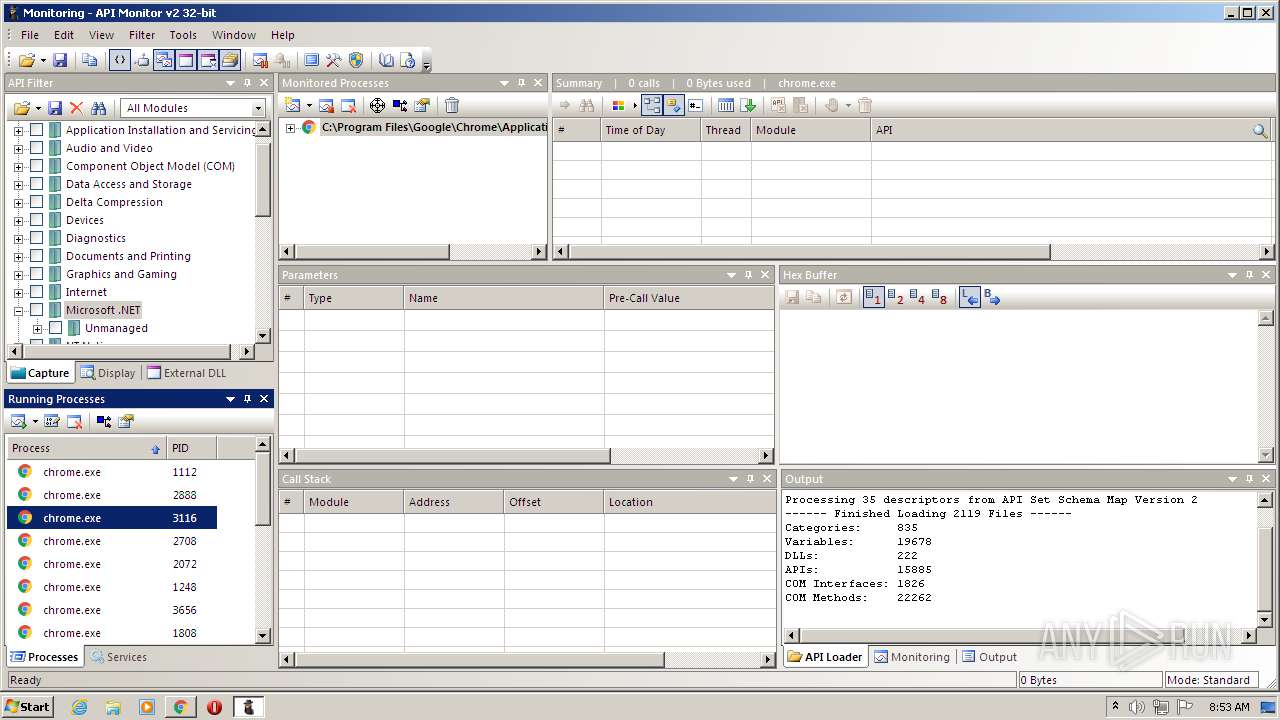Click the binoculars find icon in API Filter

tap(98, 108)
